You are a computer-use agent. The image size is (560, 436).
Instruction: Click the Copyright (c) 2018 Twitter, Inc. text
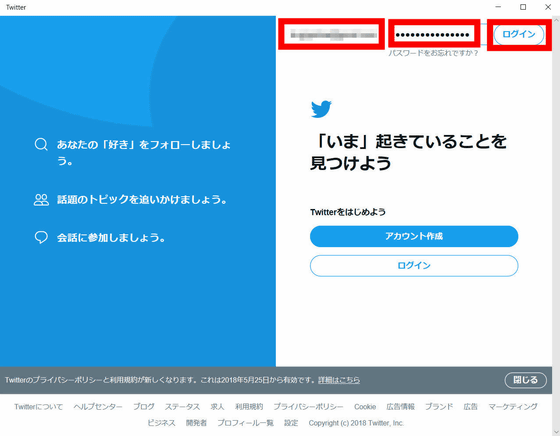[x=356, y=423]
